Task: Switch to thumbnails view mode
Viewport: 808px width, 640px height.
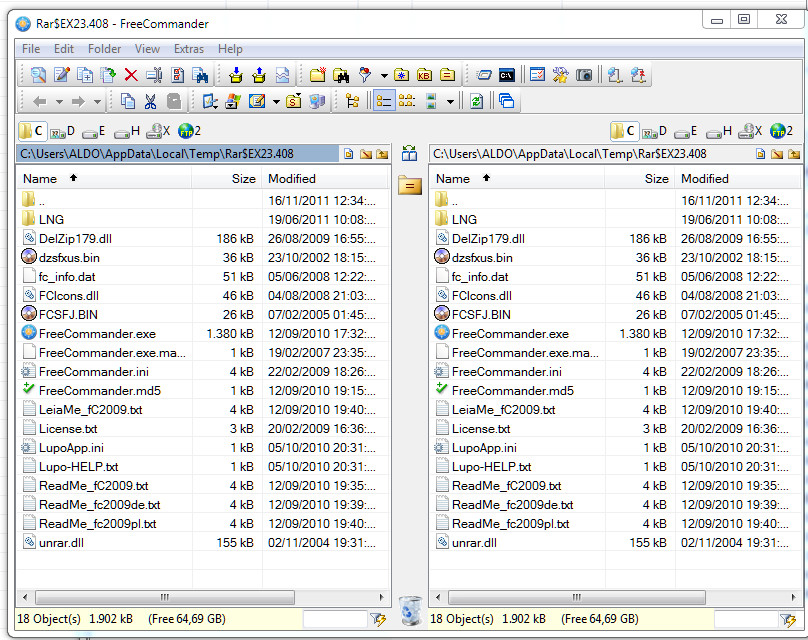Action: 432,102
